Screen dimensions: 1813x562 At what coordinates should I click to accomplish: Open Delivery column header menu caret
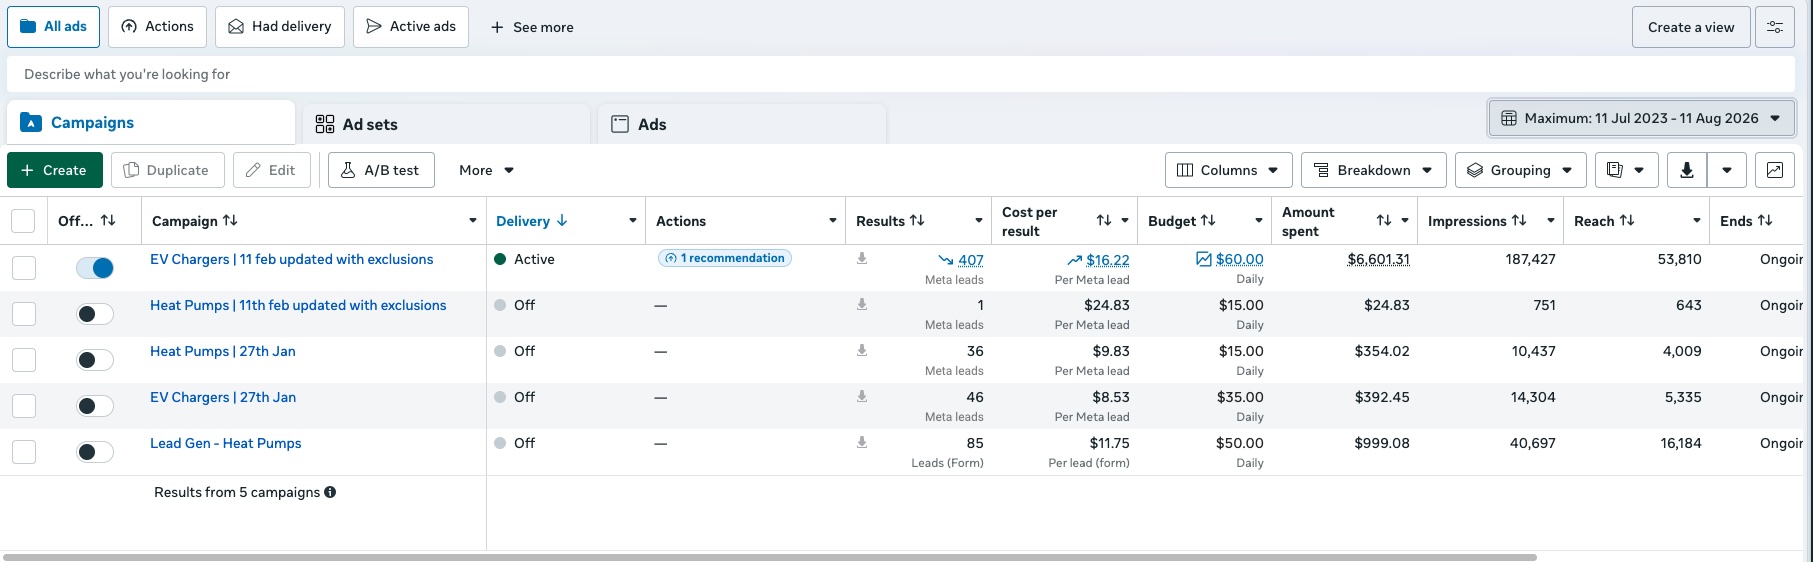point(633,221)
